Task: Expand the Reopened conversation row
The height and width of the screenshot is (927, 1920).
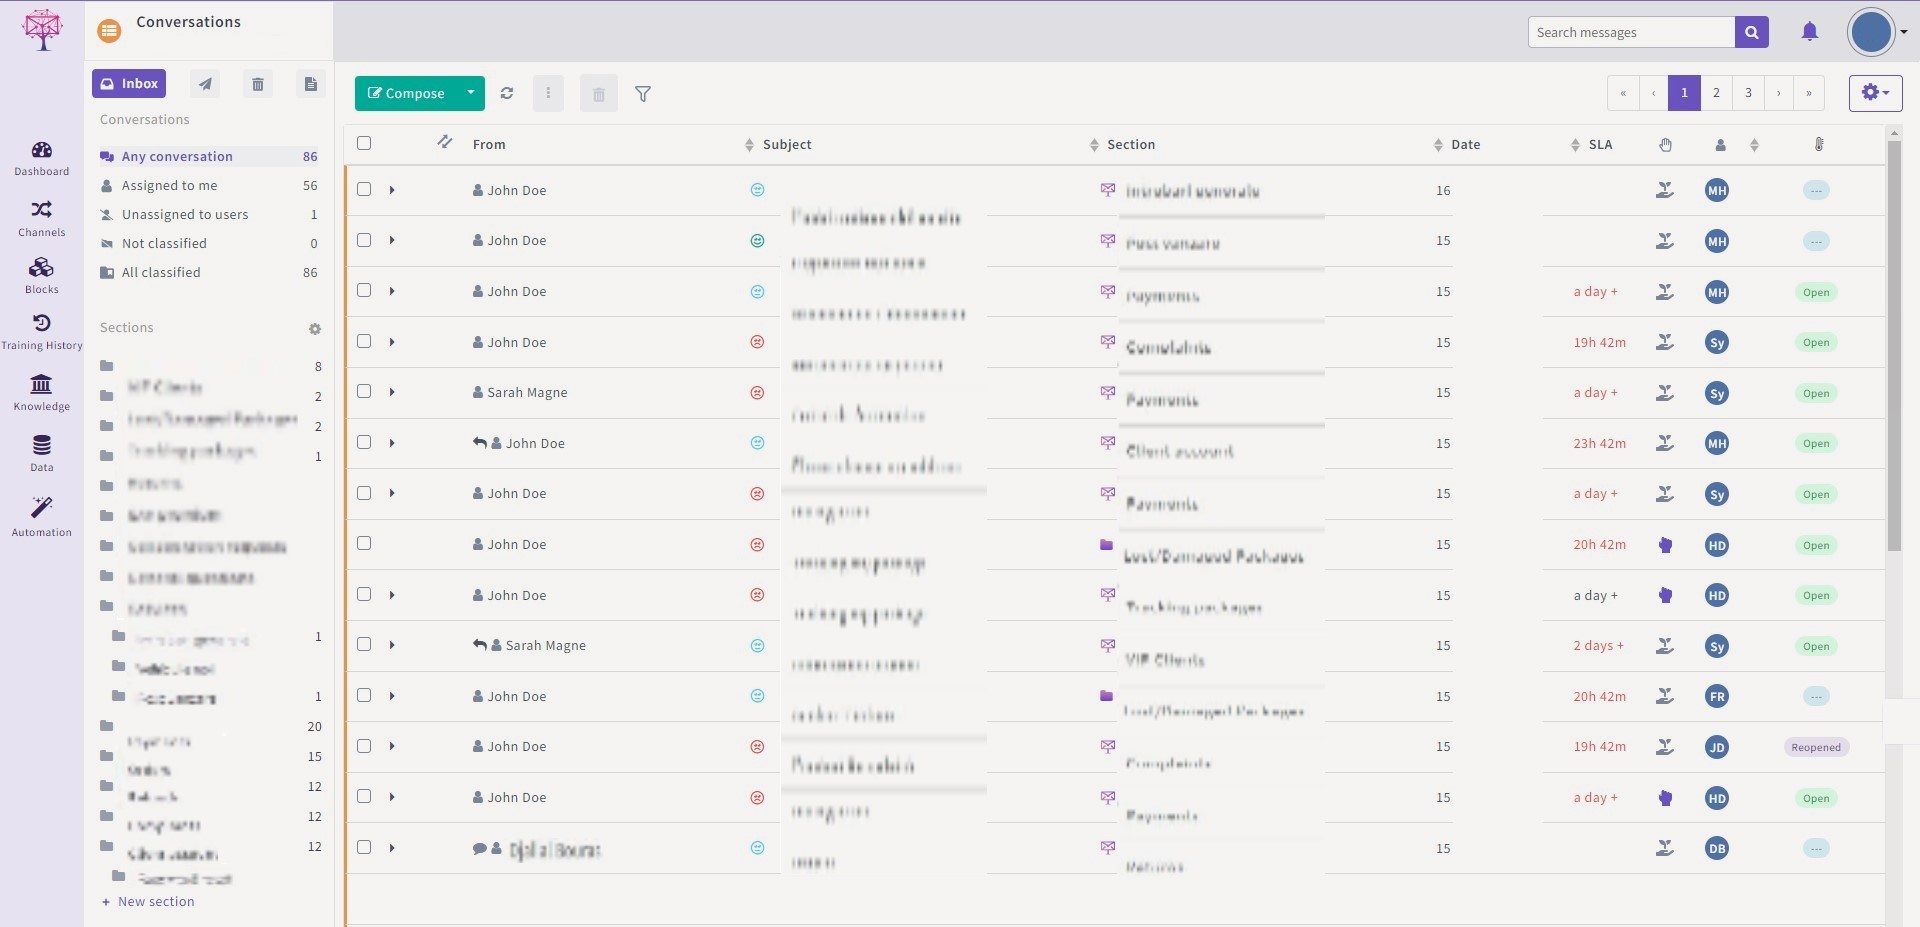Action: 392,746
